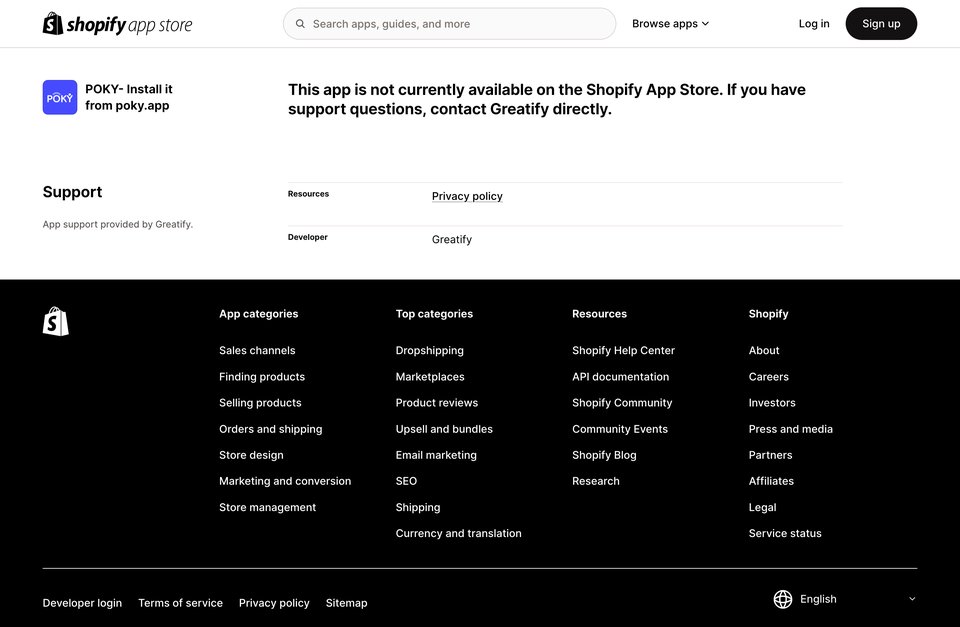
Task: Click the Shopify bag logo in footer
Action: coord(56,321)
